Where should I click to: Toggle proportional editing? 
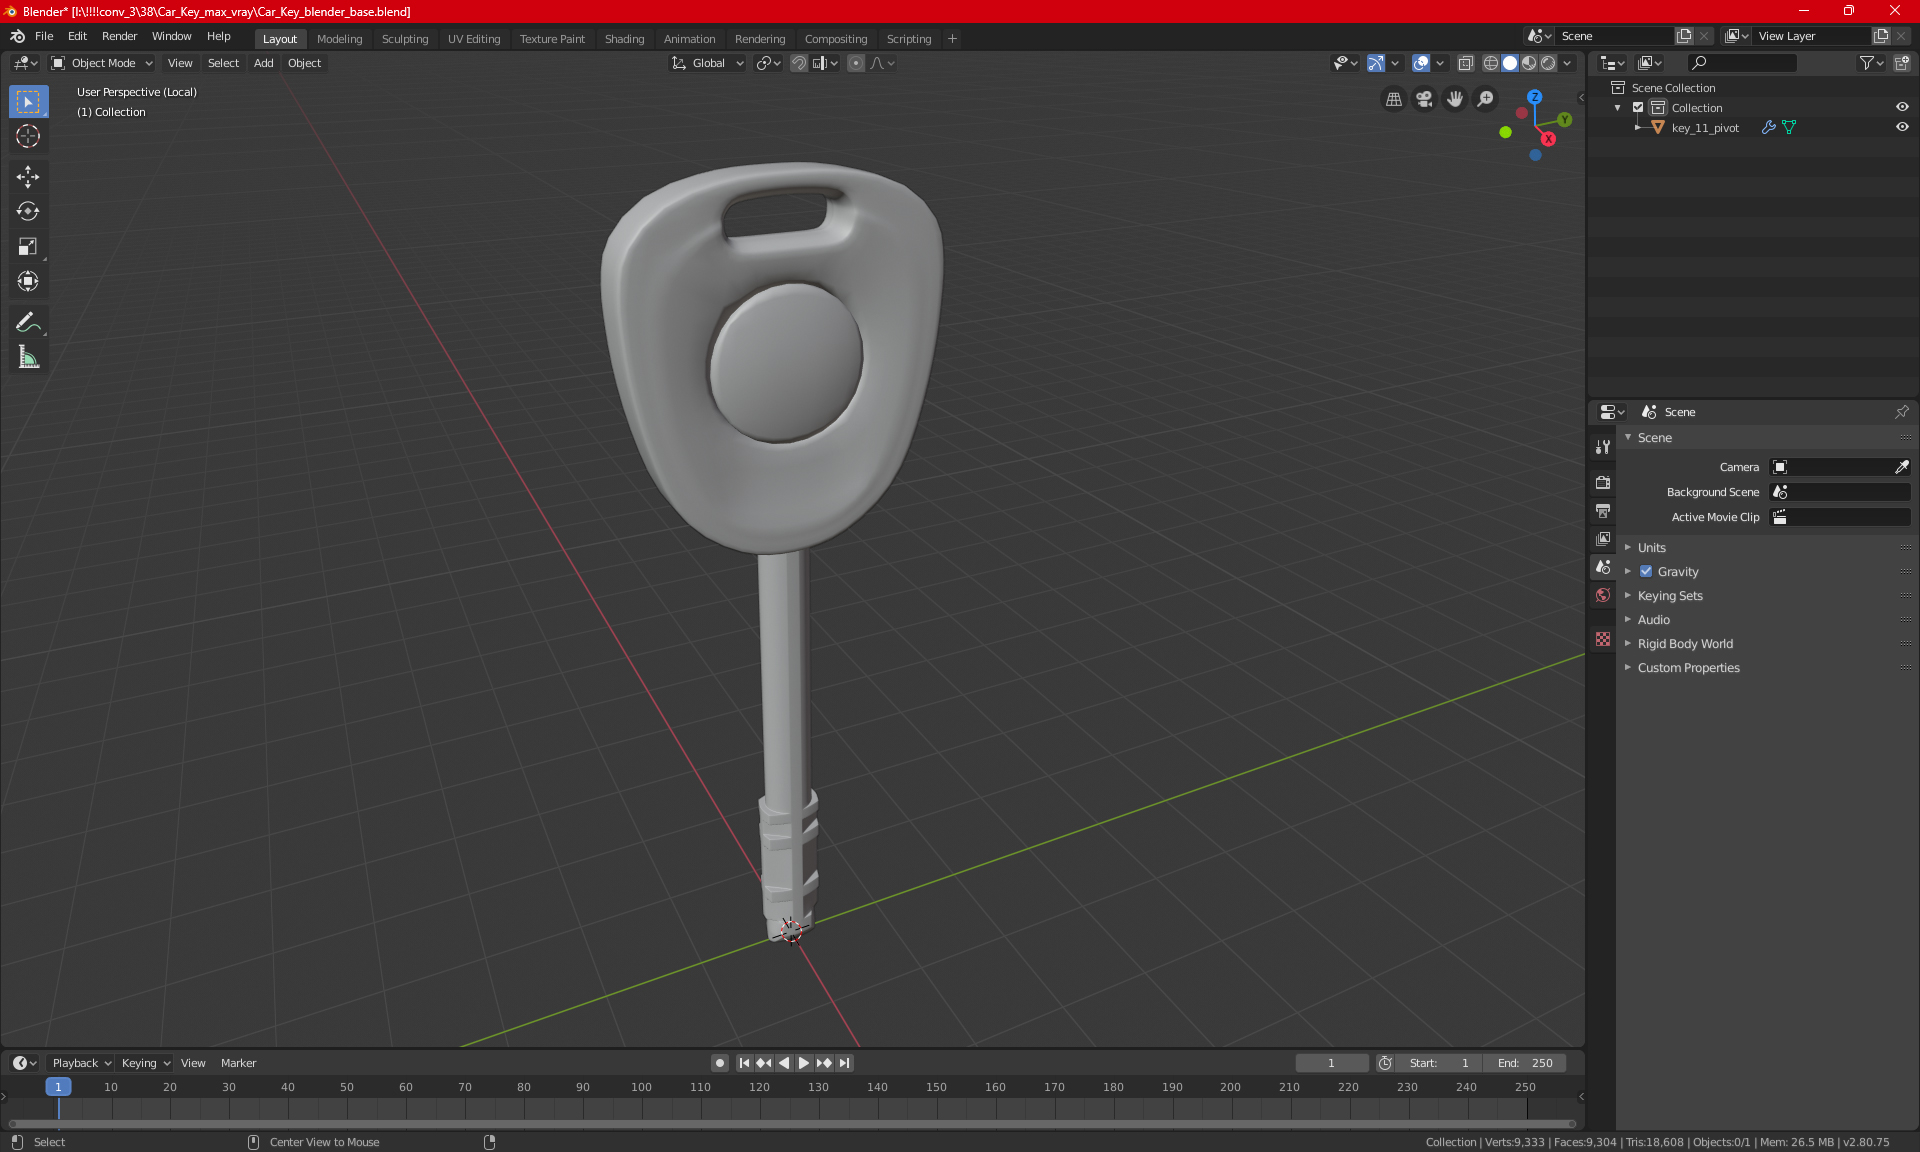(856, 63)
